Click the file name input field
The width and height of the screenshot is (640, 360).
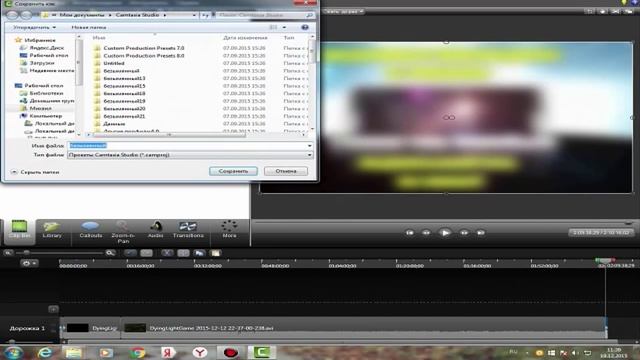point(187,145)
